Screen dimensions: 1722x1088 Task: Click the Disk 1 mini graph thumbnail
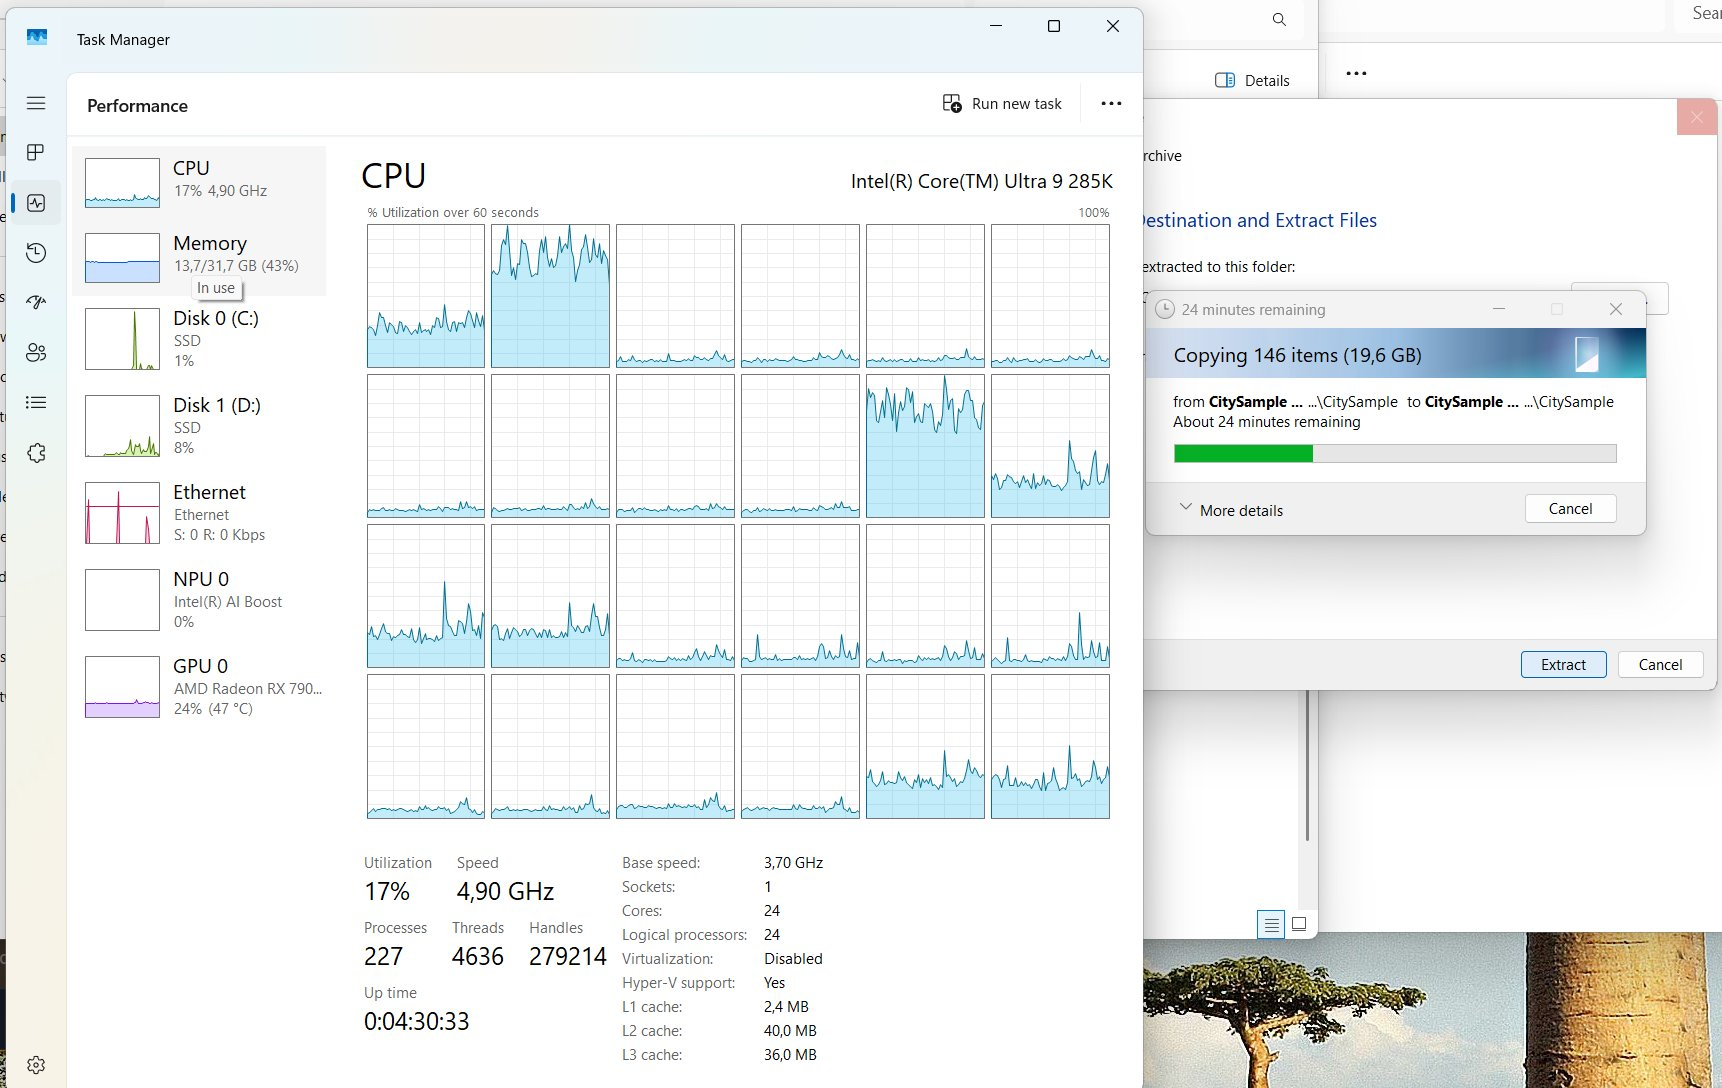[122, 426]
